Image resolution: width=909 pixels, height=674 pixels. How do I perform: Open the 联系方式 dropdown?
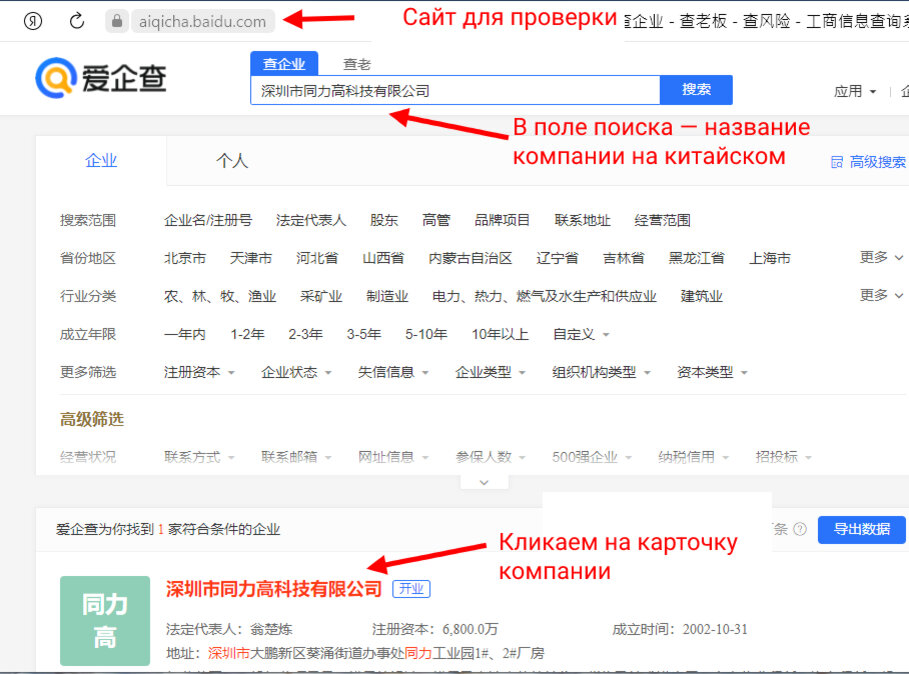[x=199, y=457]
